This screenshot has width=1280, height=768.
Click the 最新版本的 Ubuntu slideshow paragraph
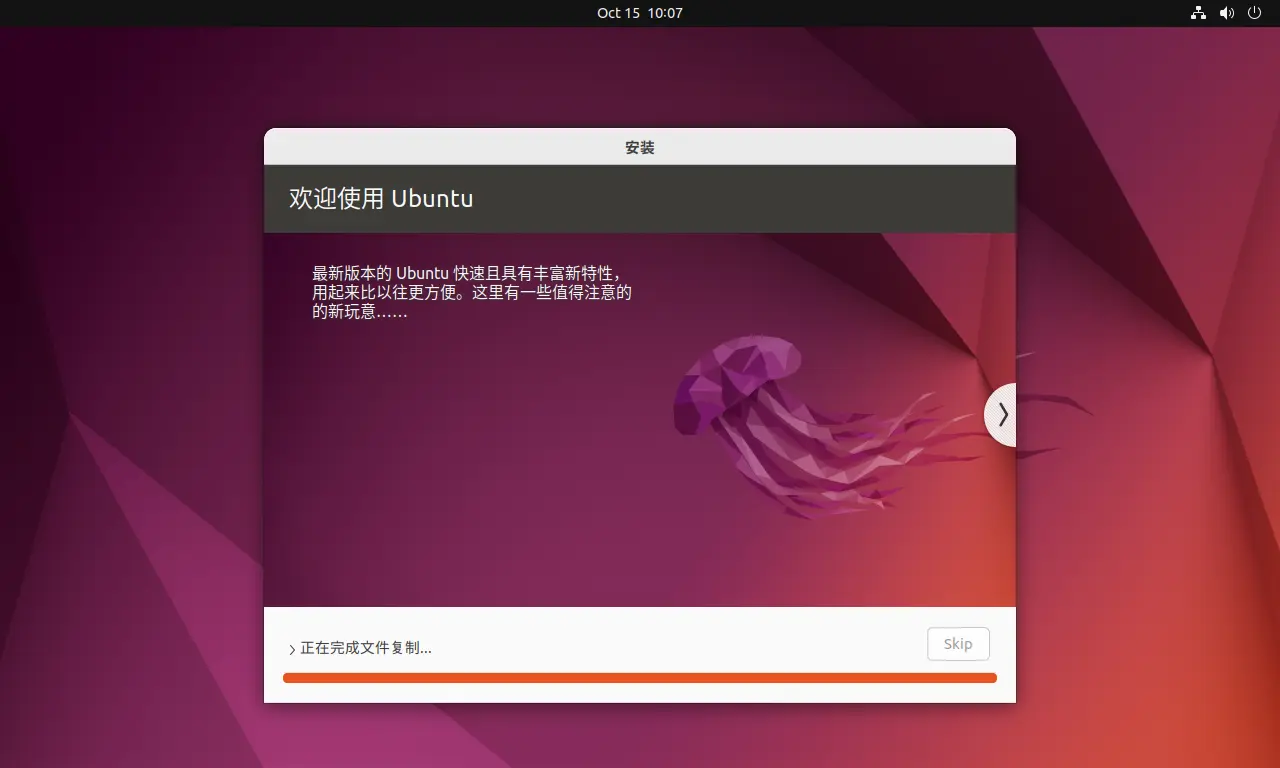tap(472, 292)
